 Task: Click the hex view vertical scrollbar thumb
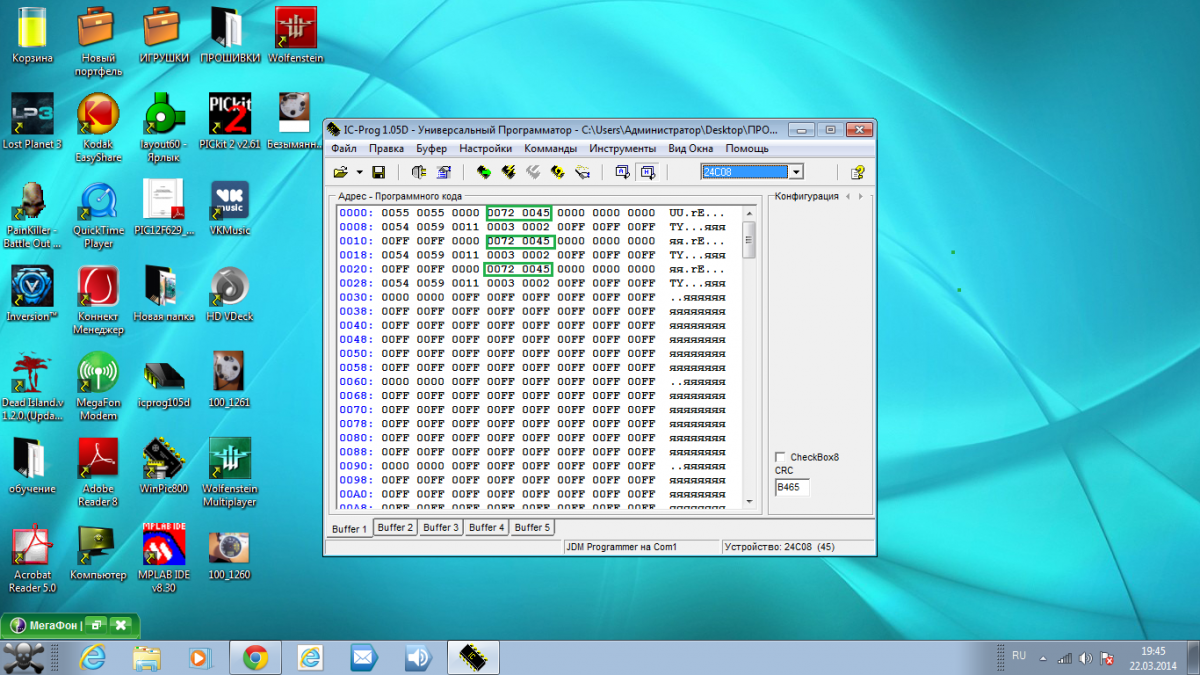pyautogui.click(x=750, y=240)
